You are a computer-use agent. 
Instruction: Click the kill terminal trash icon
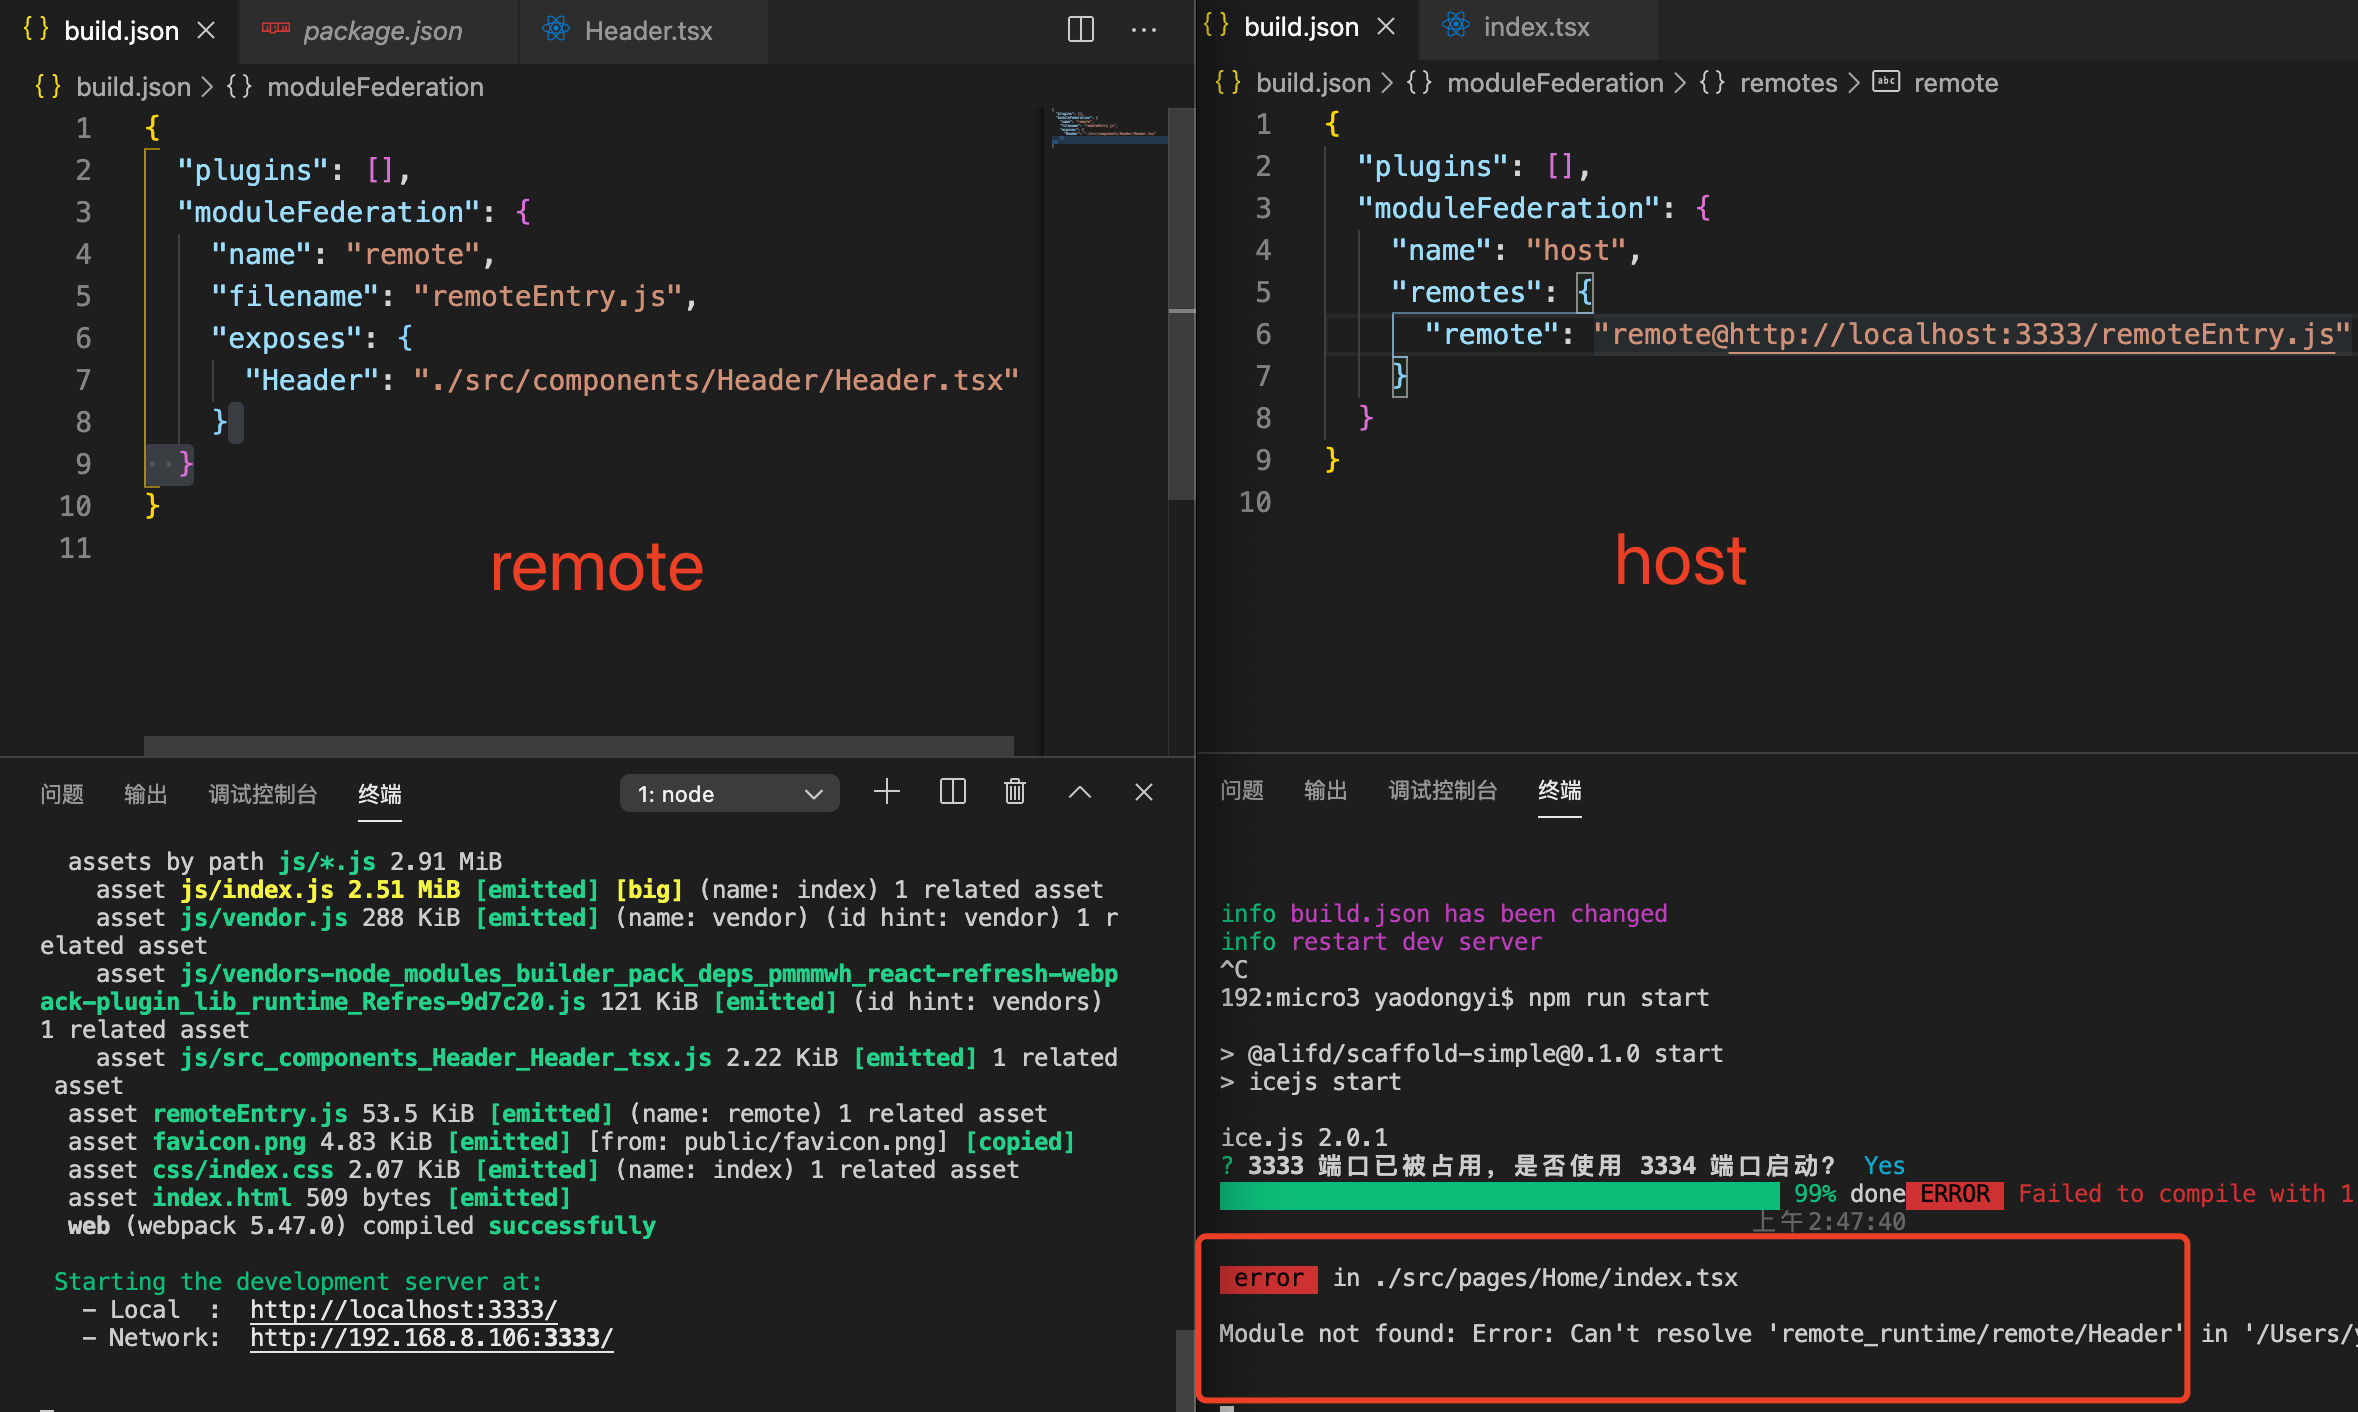[1014, 791]
